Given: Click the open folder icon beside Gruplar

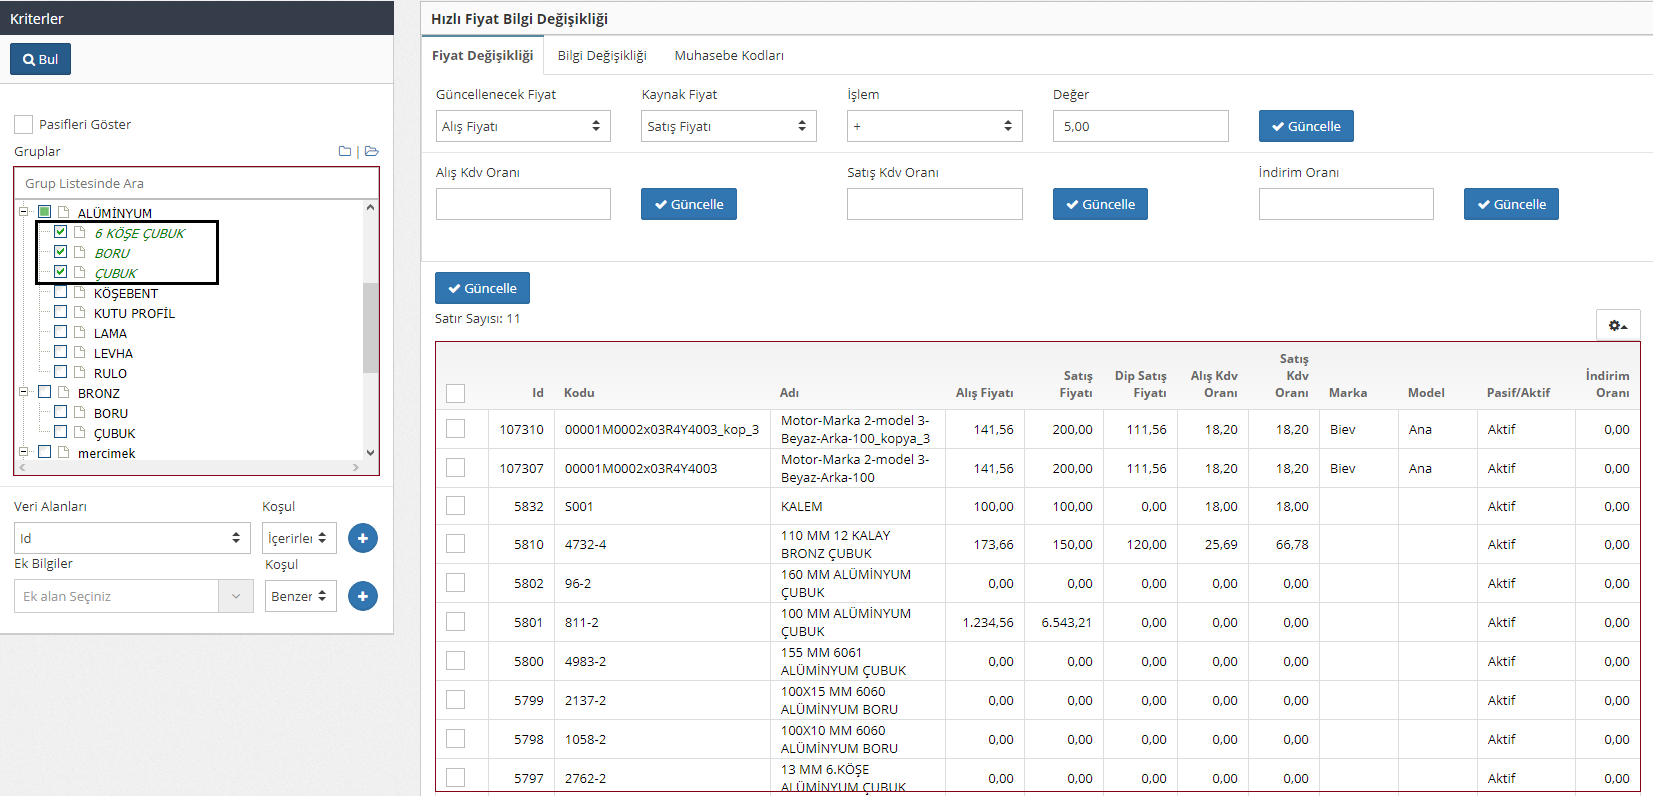Looking at the screenshot, I should coord(372,152).
